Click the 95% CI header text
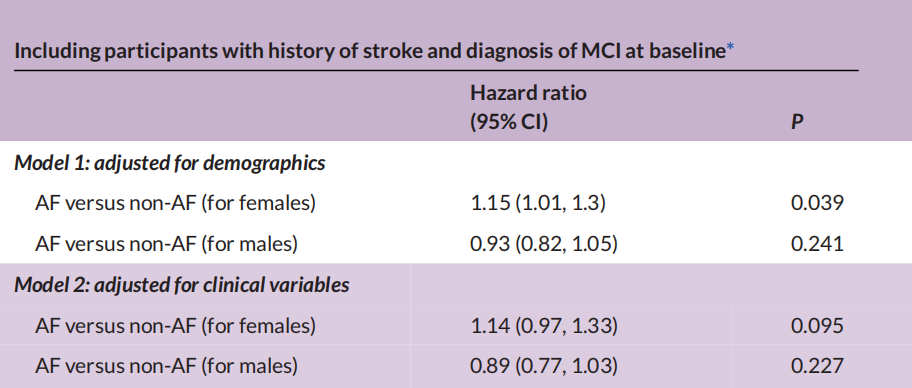912x388 pixels. (x=509, y=122)
